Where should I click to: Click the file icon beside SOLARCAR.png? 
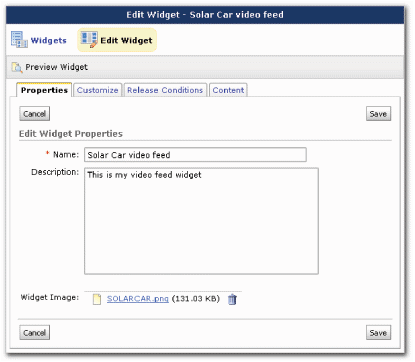coord(97,299)
